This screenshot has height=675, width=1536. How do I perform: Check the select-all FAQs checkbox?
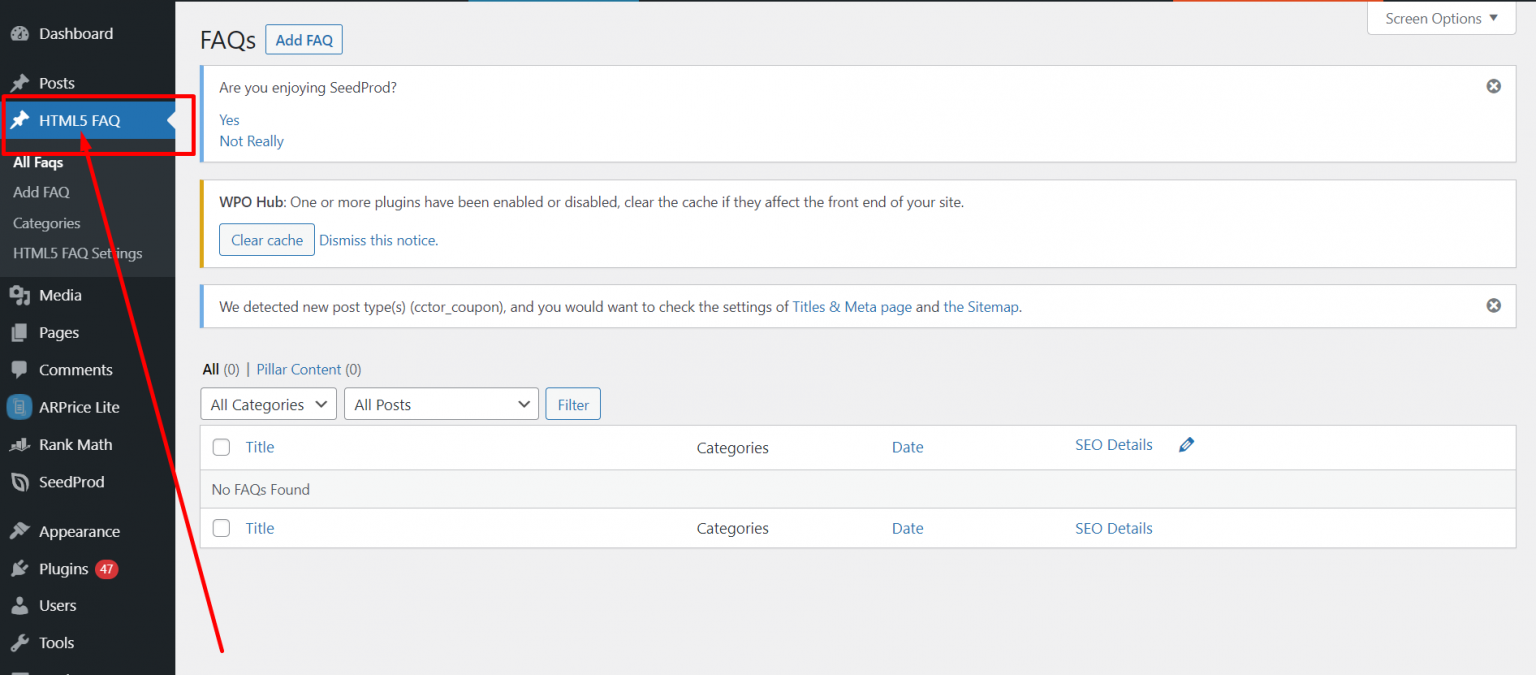[221, 447]
